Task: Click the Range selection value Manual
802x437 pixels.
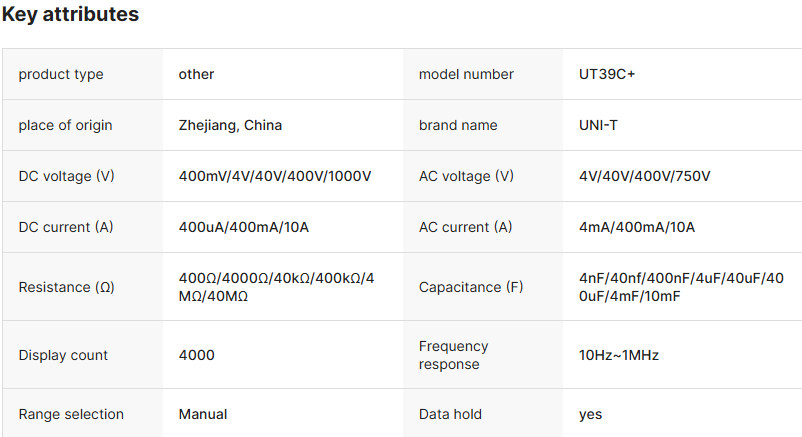Action: 203,414
